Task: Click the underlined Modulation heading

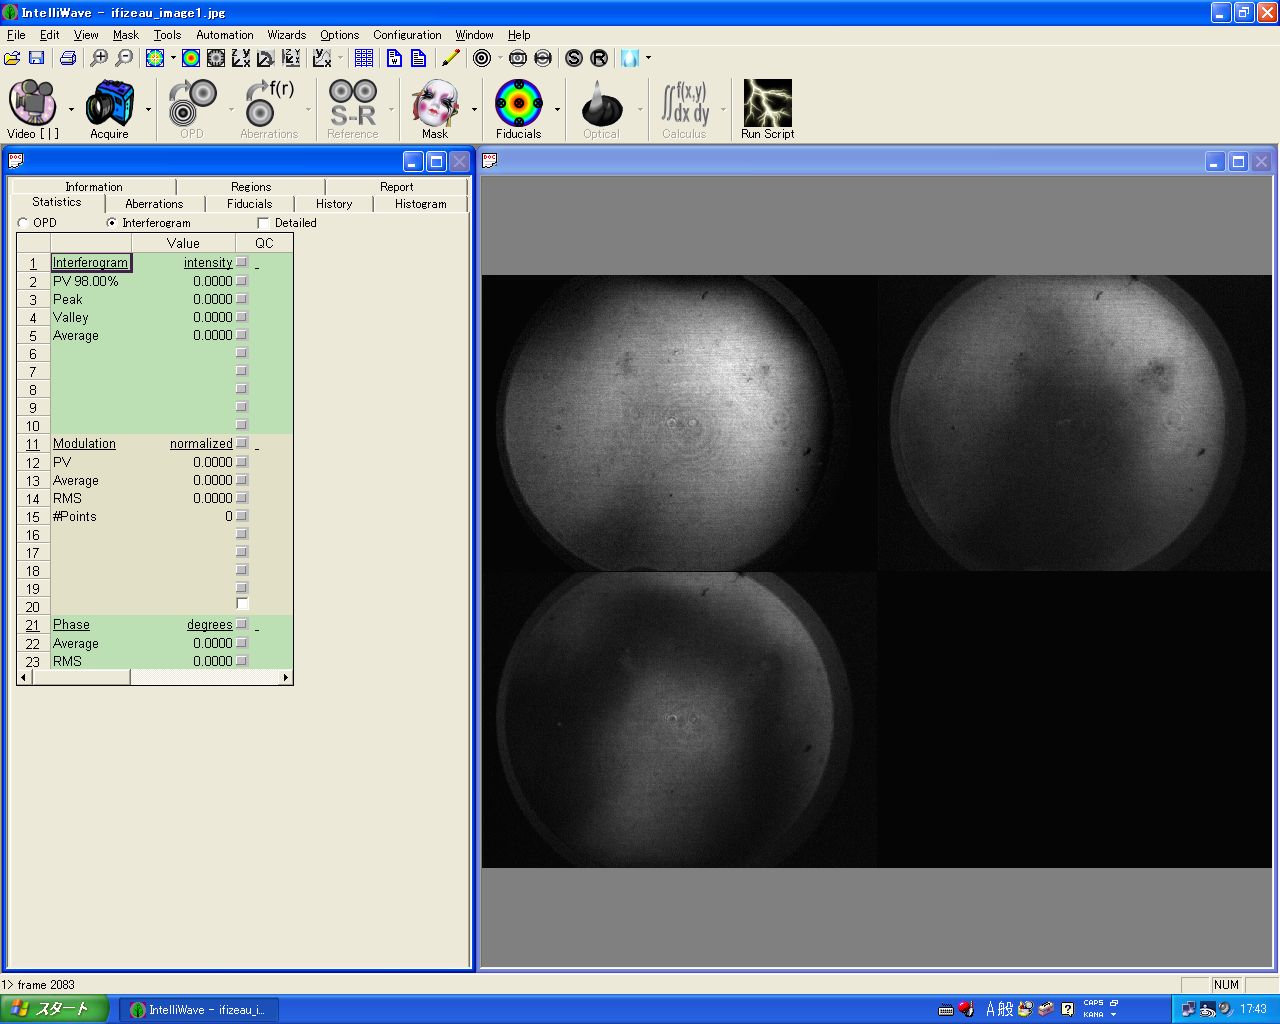Action: point(84,444)
